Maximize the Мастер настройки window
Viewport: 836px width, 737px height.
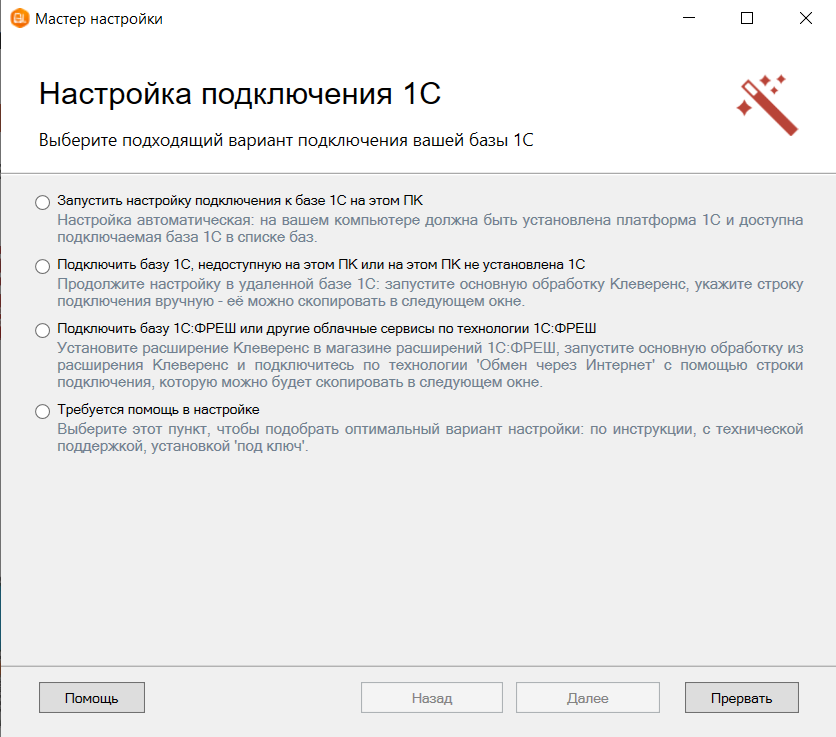pyautogui.click(x=747, y=18)
